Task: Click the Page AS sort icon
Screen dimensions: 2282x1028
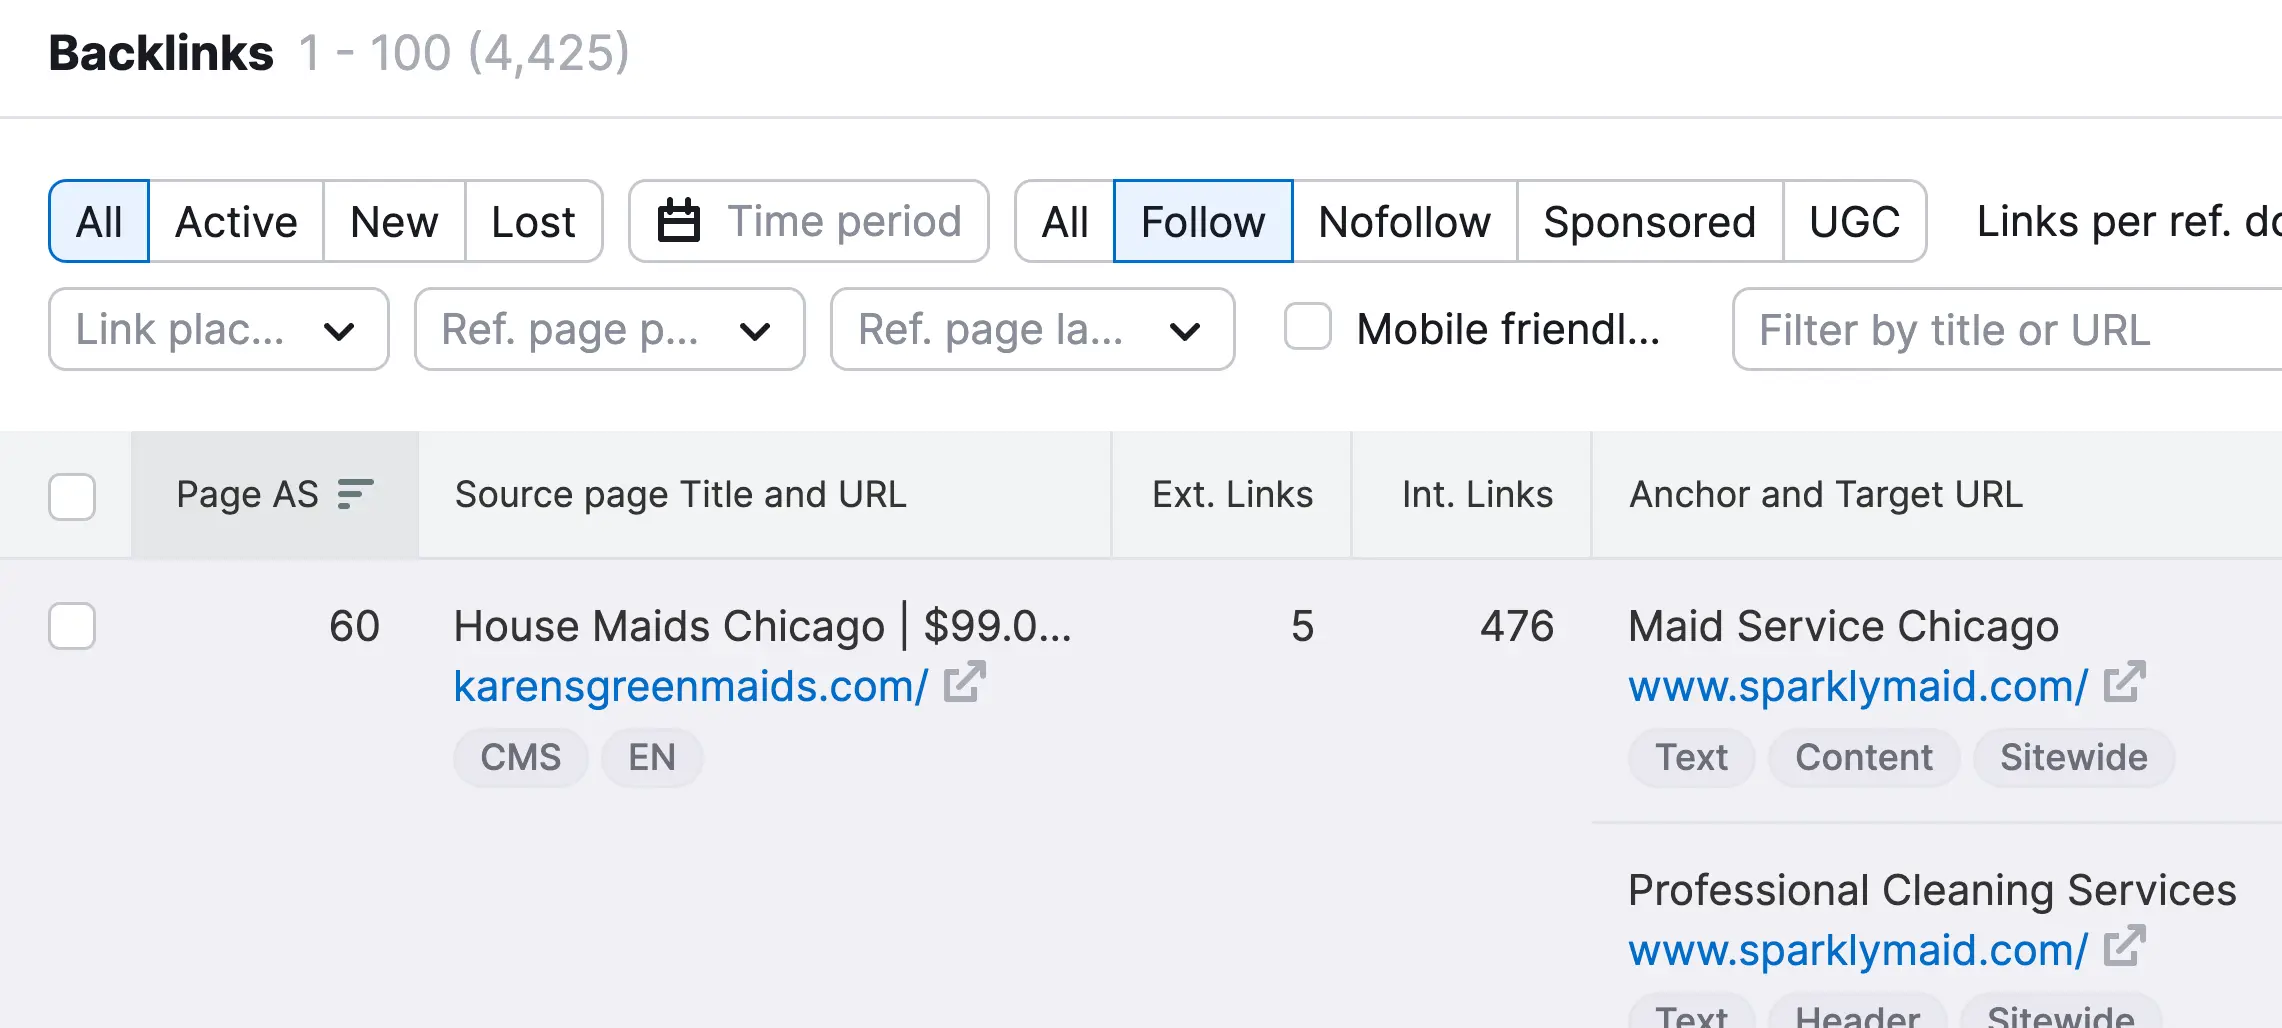Action: click(x=355, y=494)
